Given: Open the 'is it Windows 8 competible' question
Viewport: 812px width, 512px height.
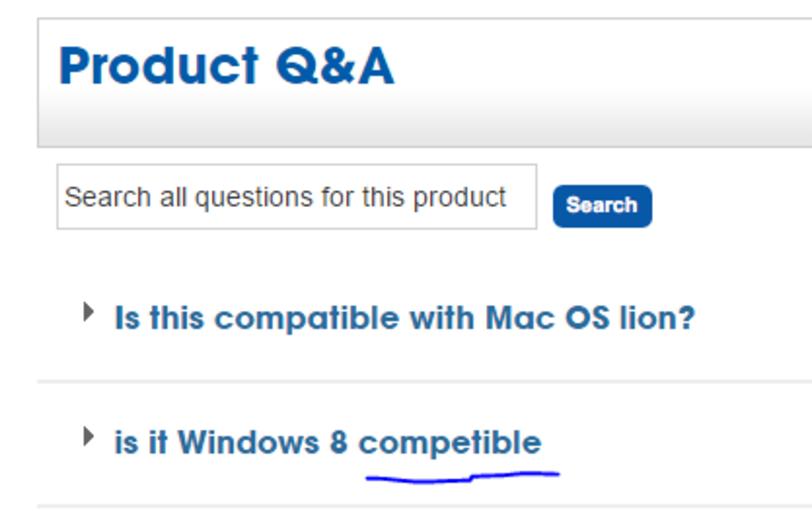Looking at the screenshot, I should click(x=328, y=442).
